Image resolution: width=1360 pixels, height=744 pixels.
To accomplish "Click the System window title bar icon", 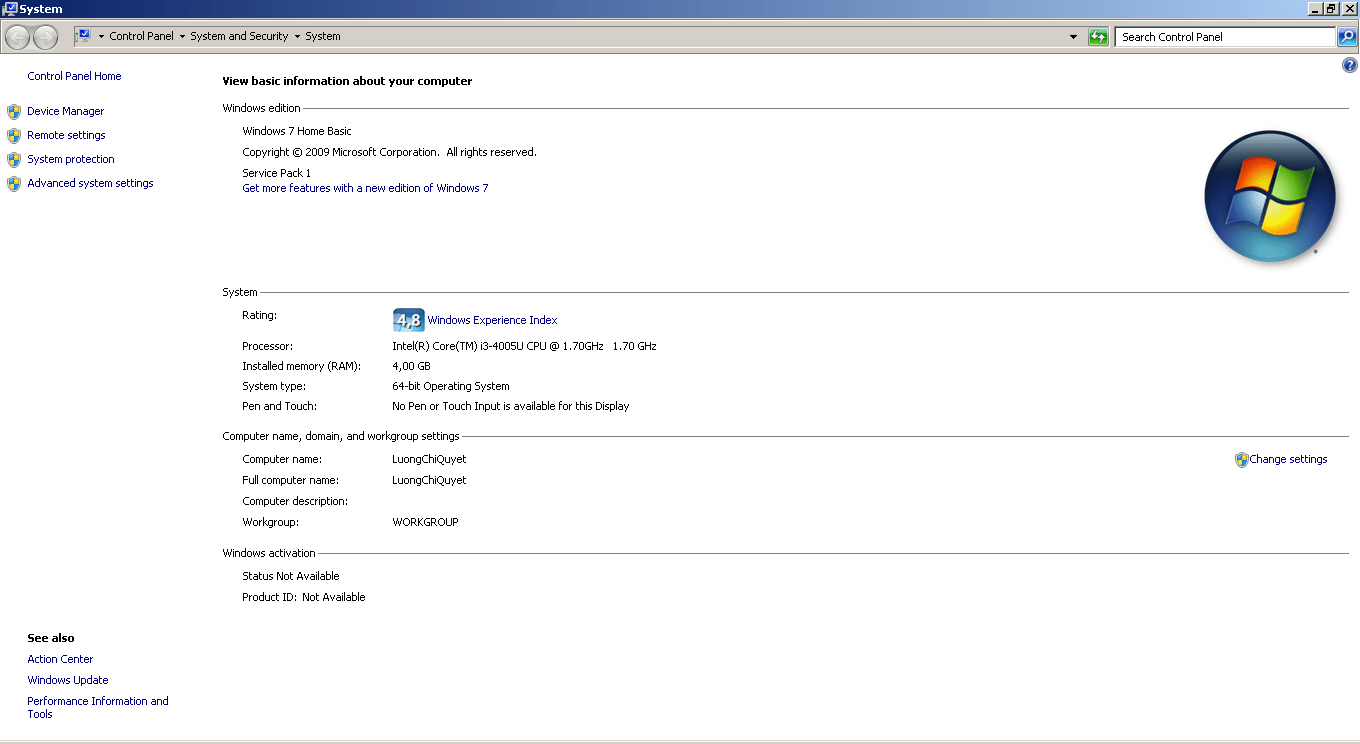I will point(10,8).
